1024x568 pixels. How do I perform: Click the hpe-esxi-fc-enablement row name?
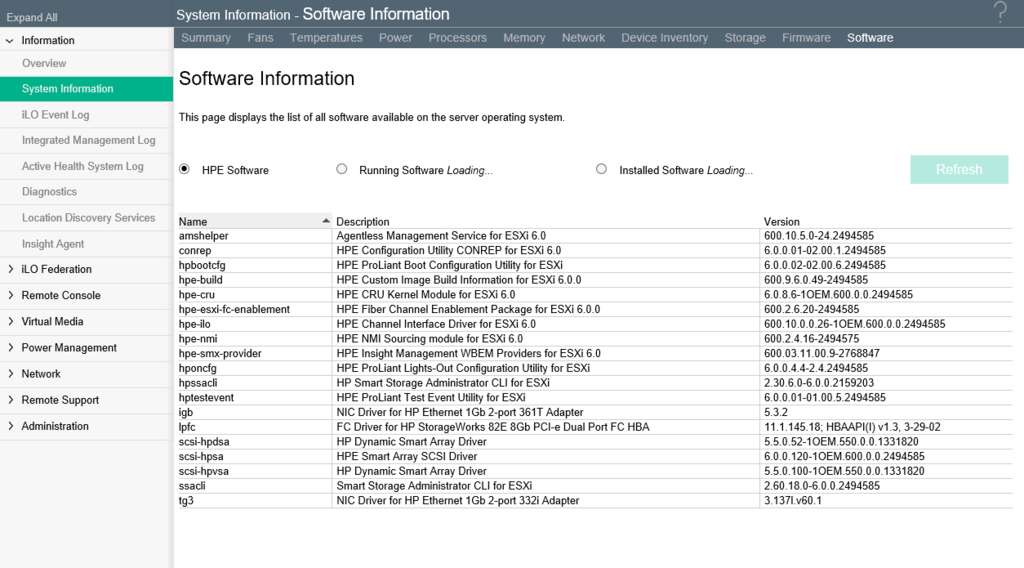tap(234, 309)
